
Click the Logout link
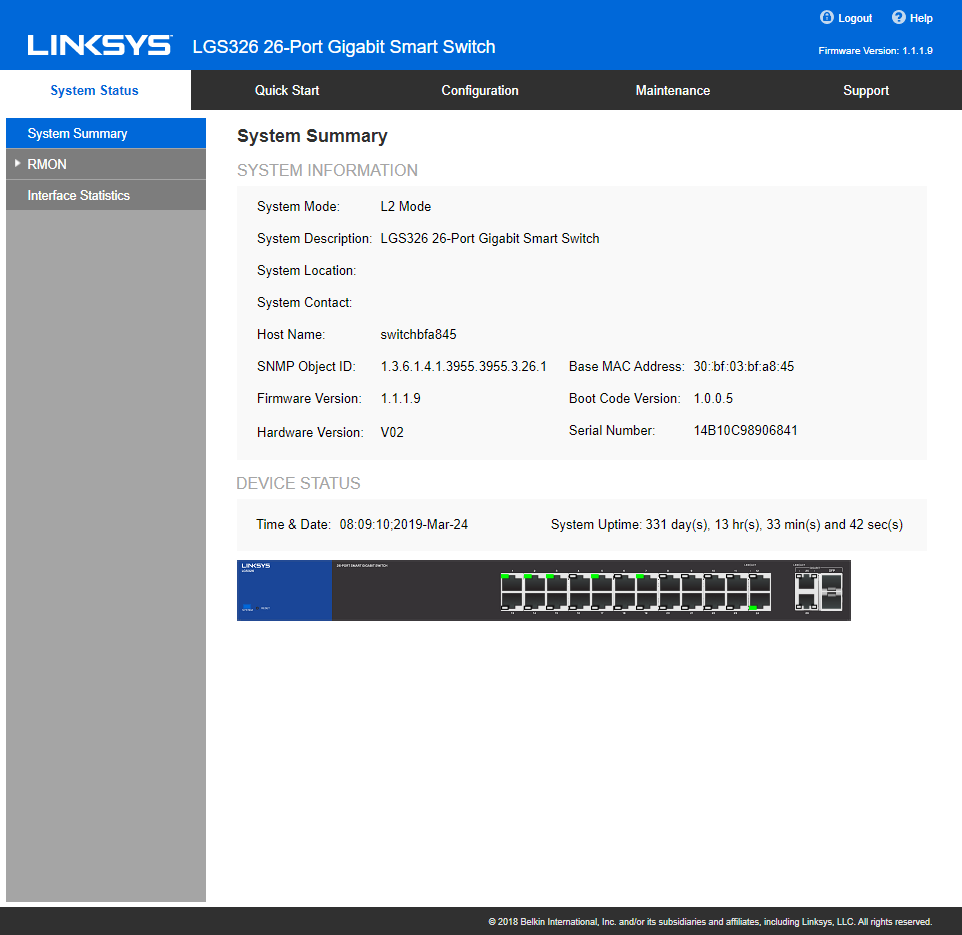[855, 18]
